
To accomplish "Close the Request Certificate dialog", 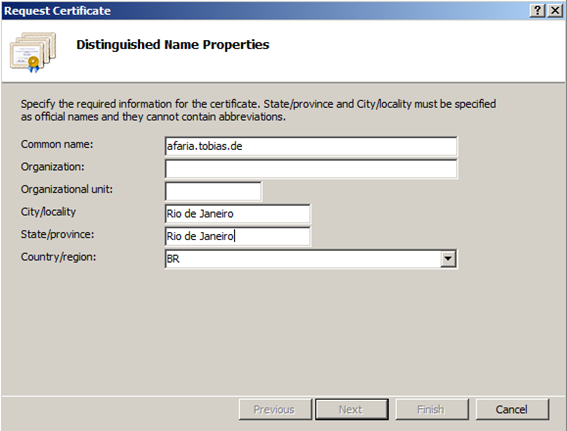I will (x=555, y=10).
